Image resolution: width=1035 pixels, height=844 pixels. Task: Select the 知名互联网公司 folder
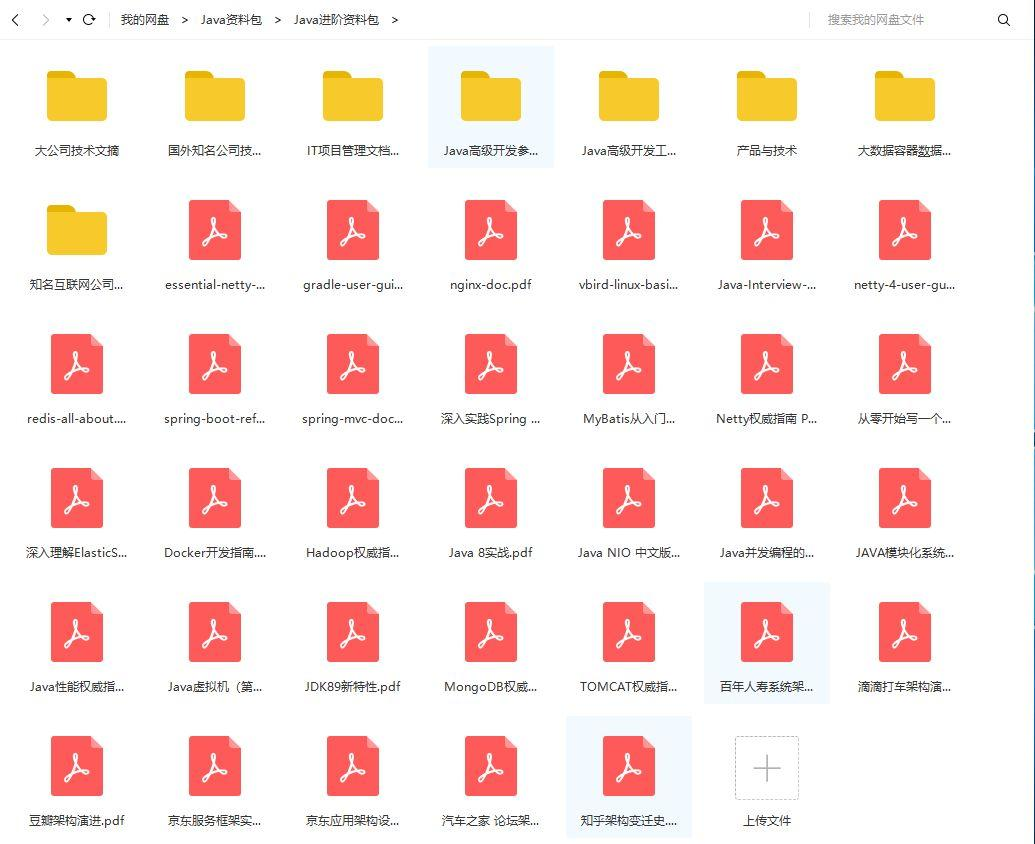(x=77, y=243)
